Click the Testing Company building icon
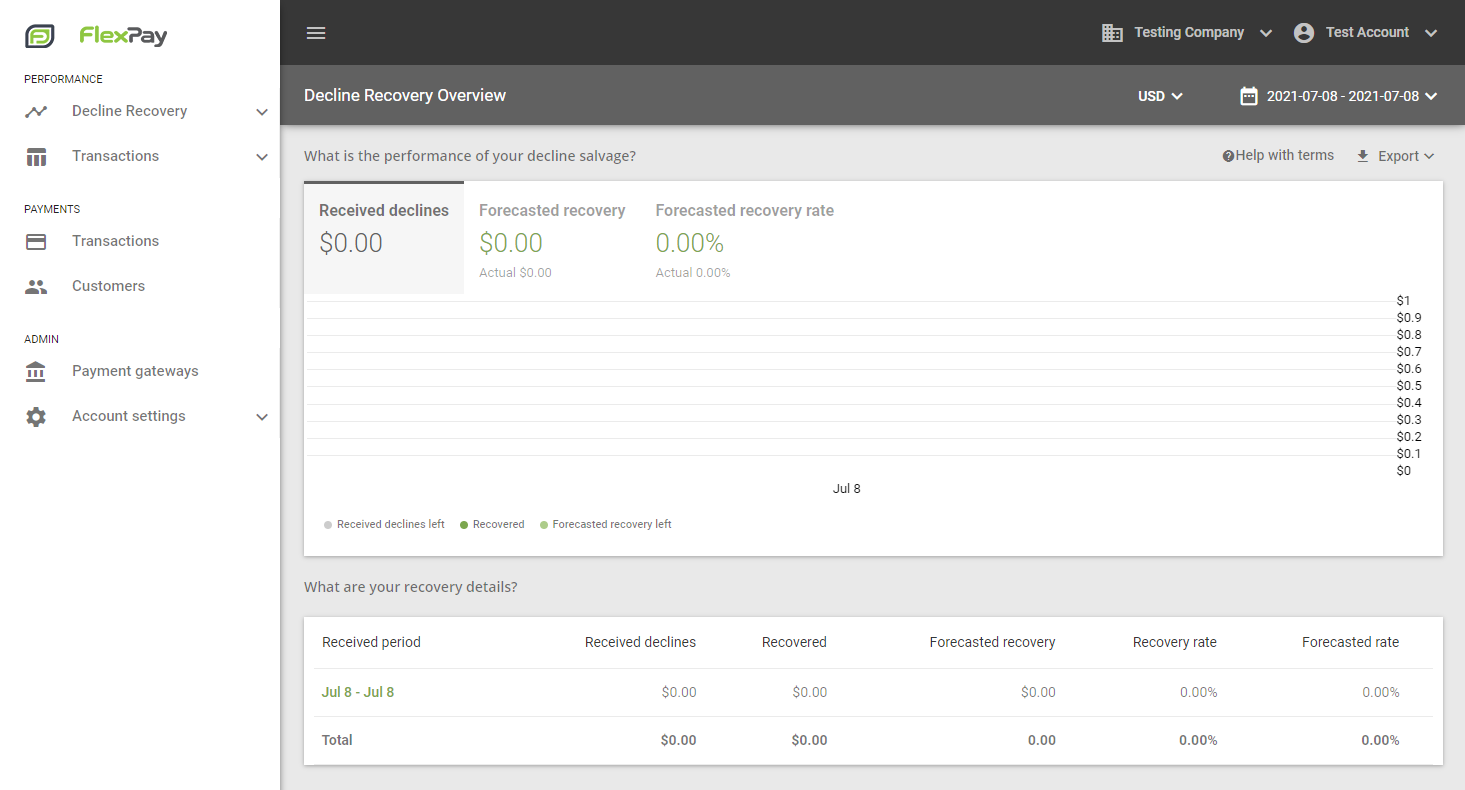 [1111, 32]
